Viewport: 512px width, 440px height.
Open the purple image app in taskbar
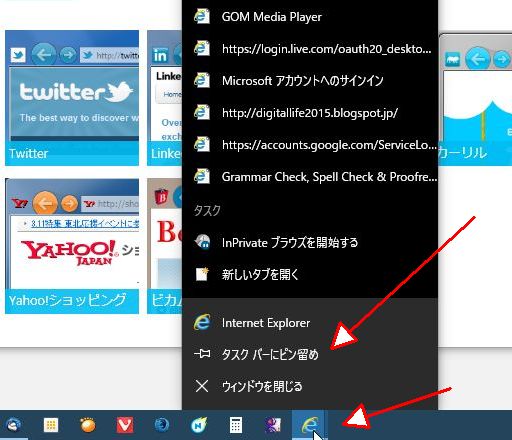tap(273, 425)
